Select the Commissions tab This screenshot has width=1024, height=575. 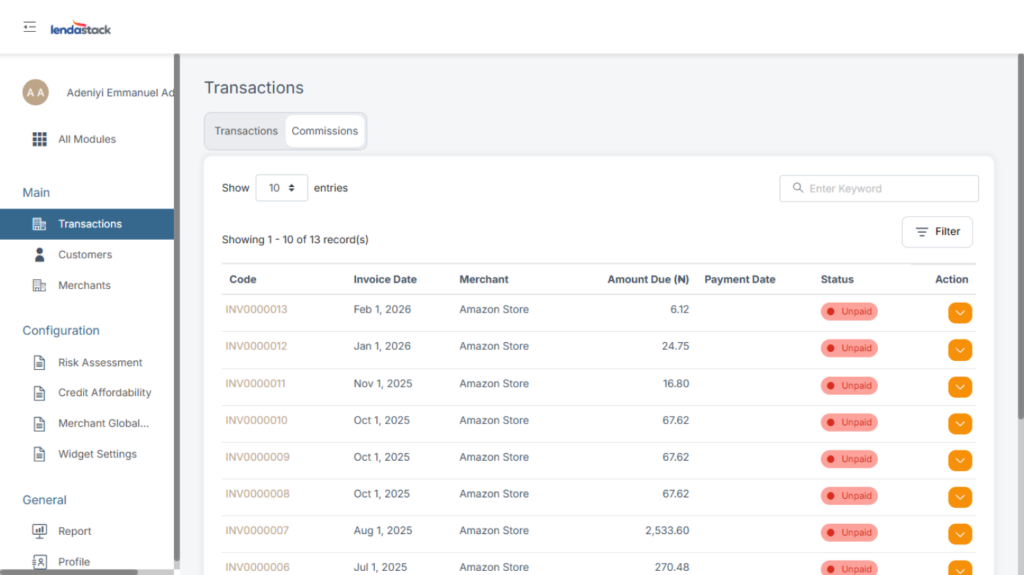coord(325,131)
